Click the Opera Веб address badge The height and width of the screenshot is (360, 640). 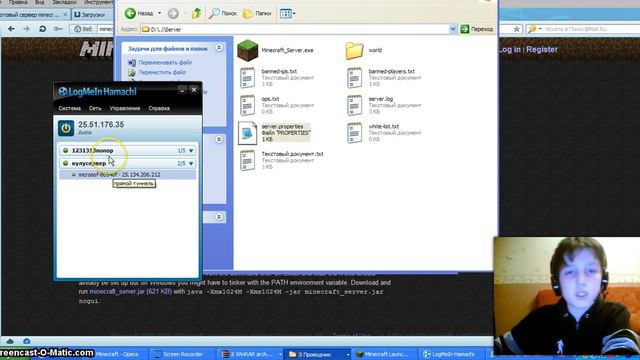click(83, 29)
